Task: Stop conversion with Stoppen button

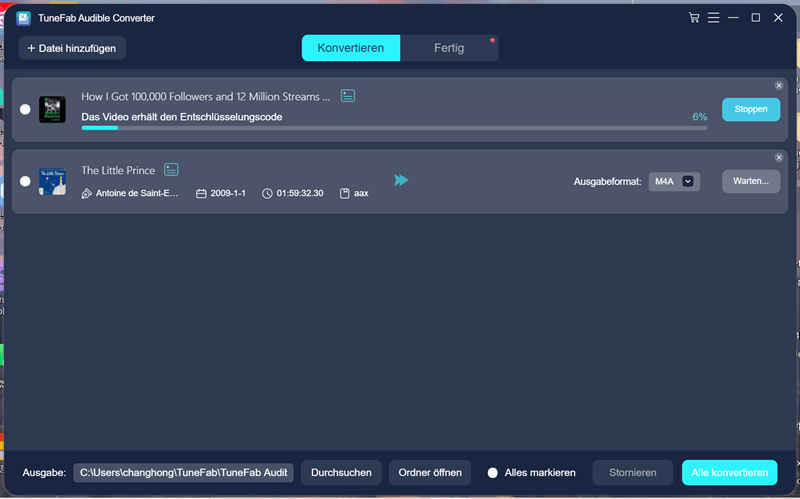Action: pyautogui.click(x=751, y=109)
